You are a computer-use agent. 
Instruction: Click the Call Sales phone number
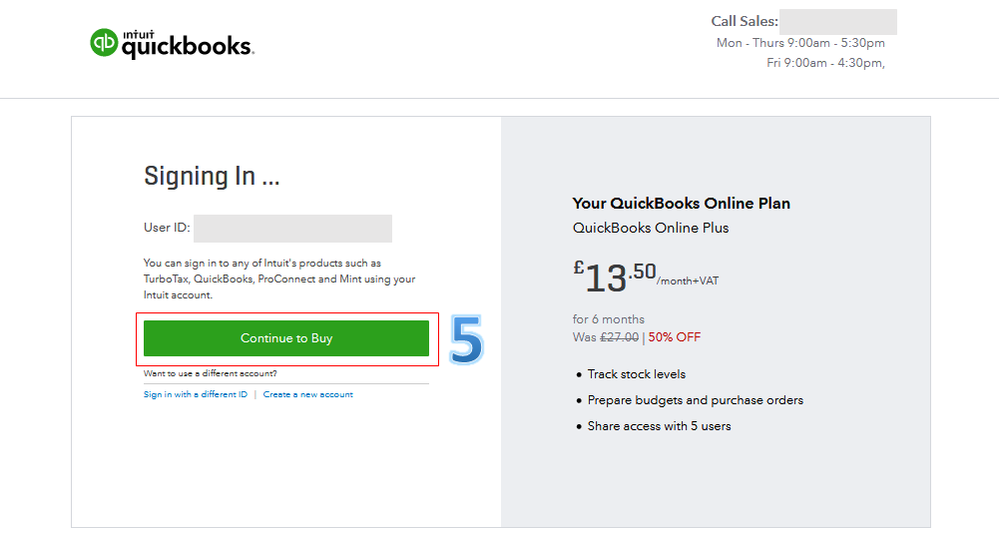pos(837,22)
